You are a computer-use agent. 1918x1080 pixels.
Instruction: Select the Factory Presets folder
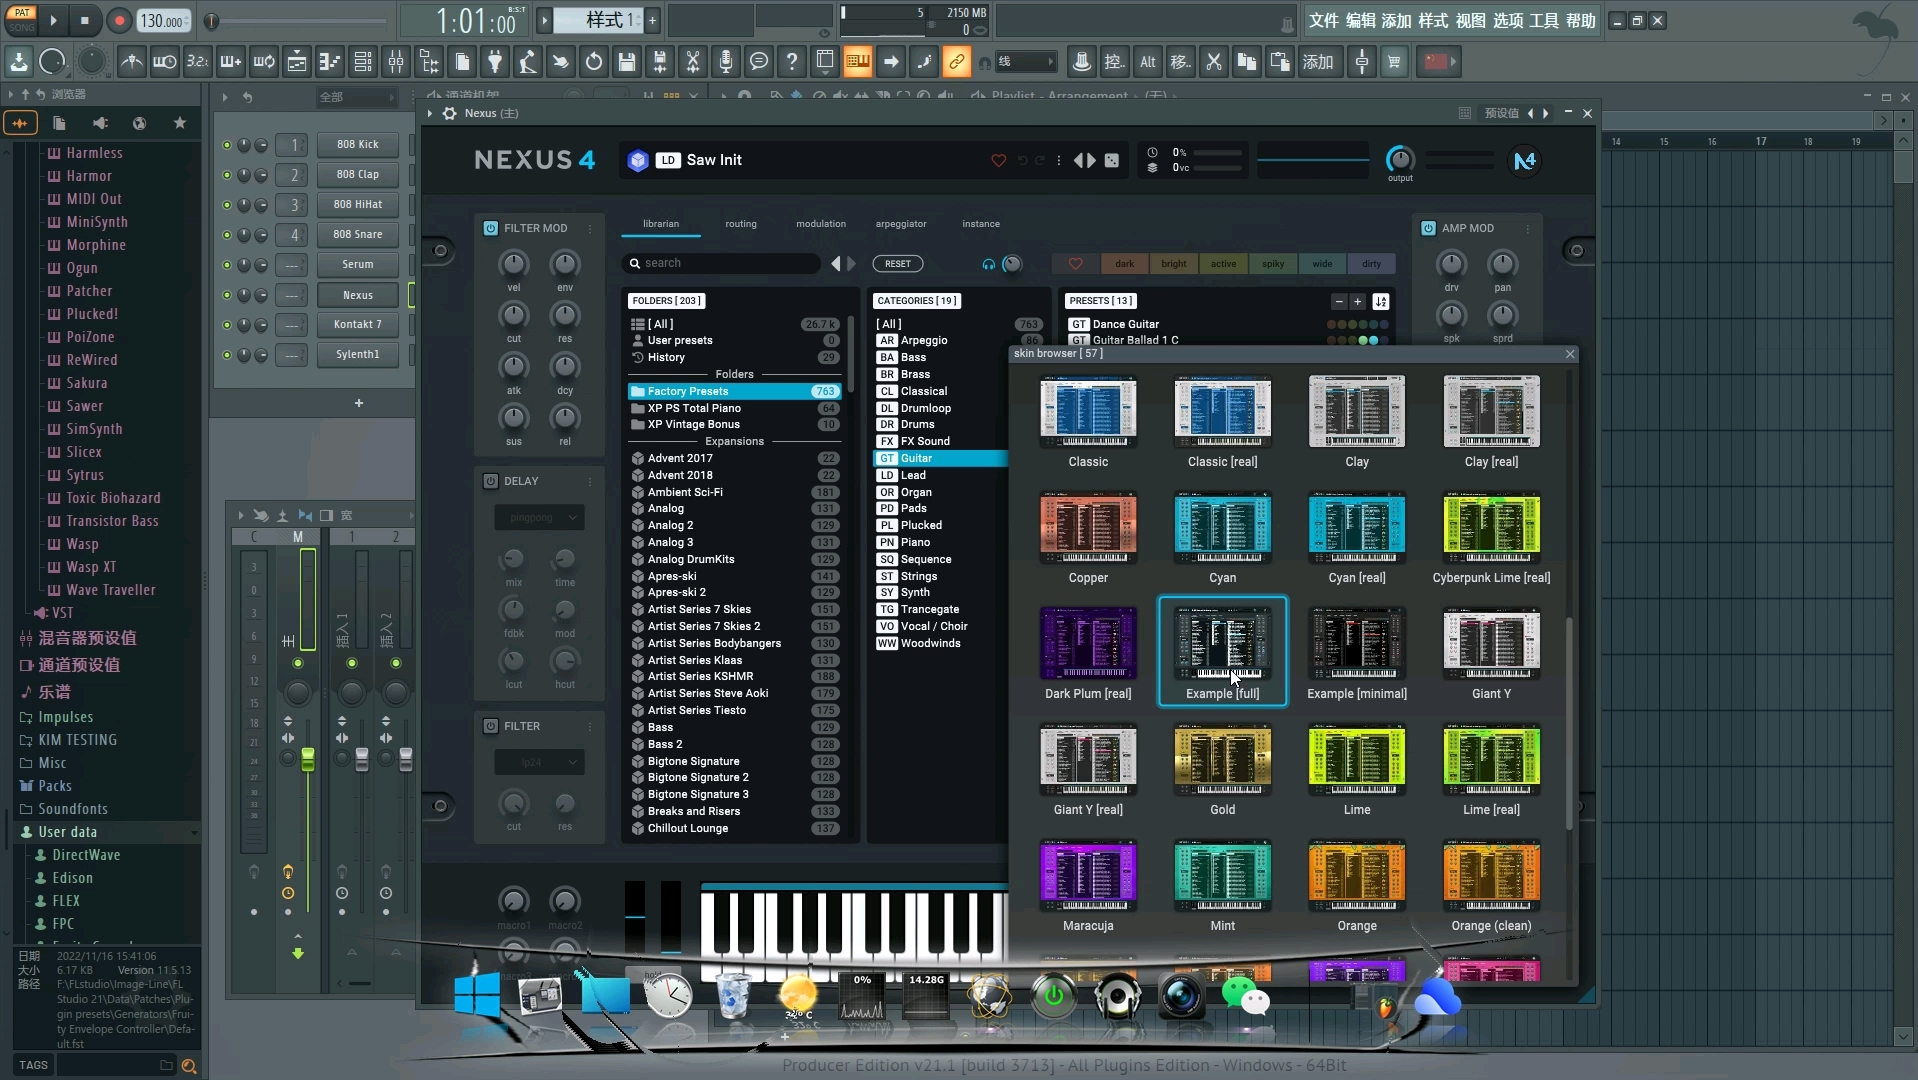pos(734,391)
